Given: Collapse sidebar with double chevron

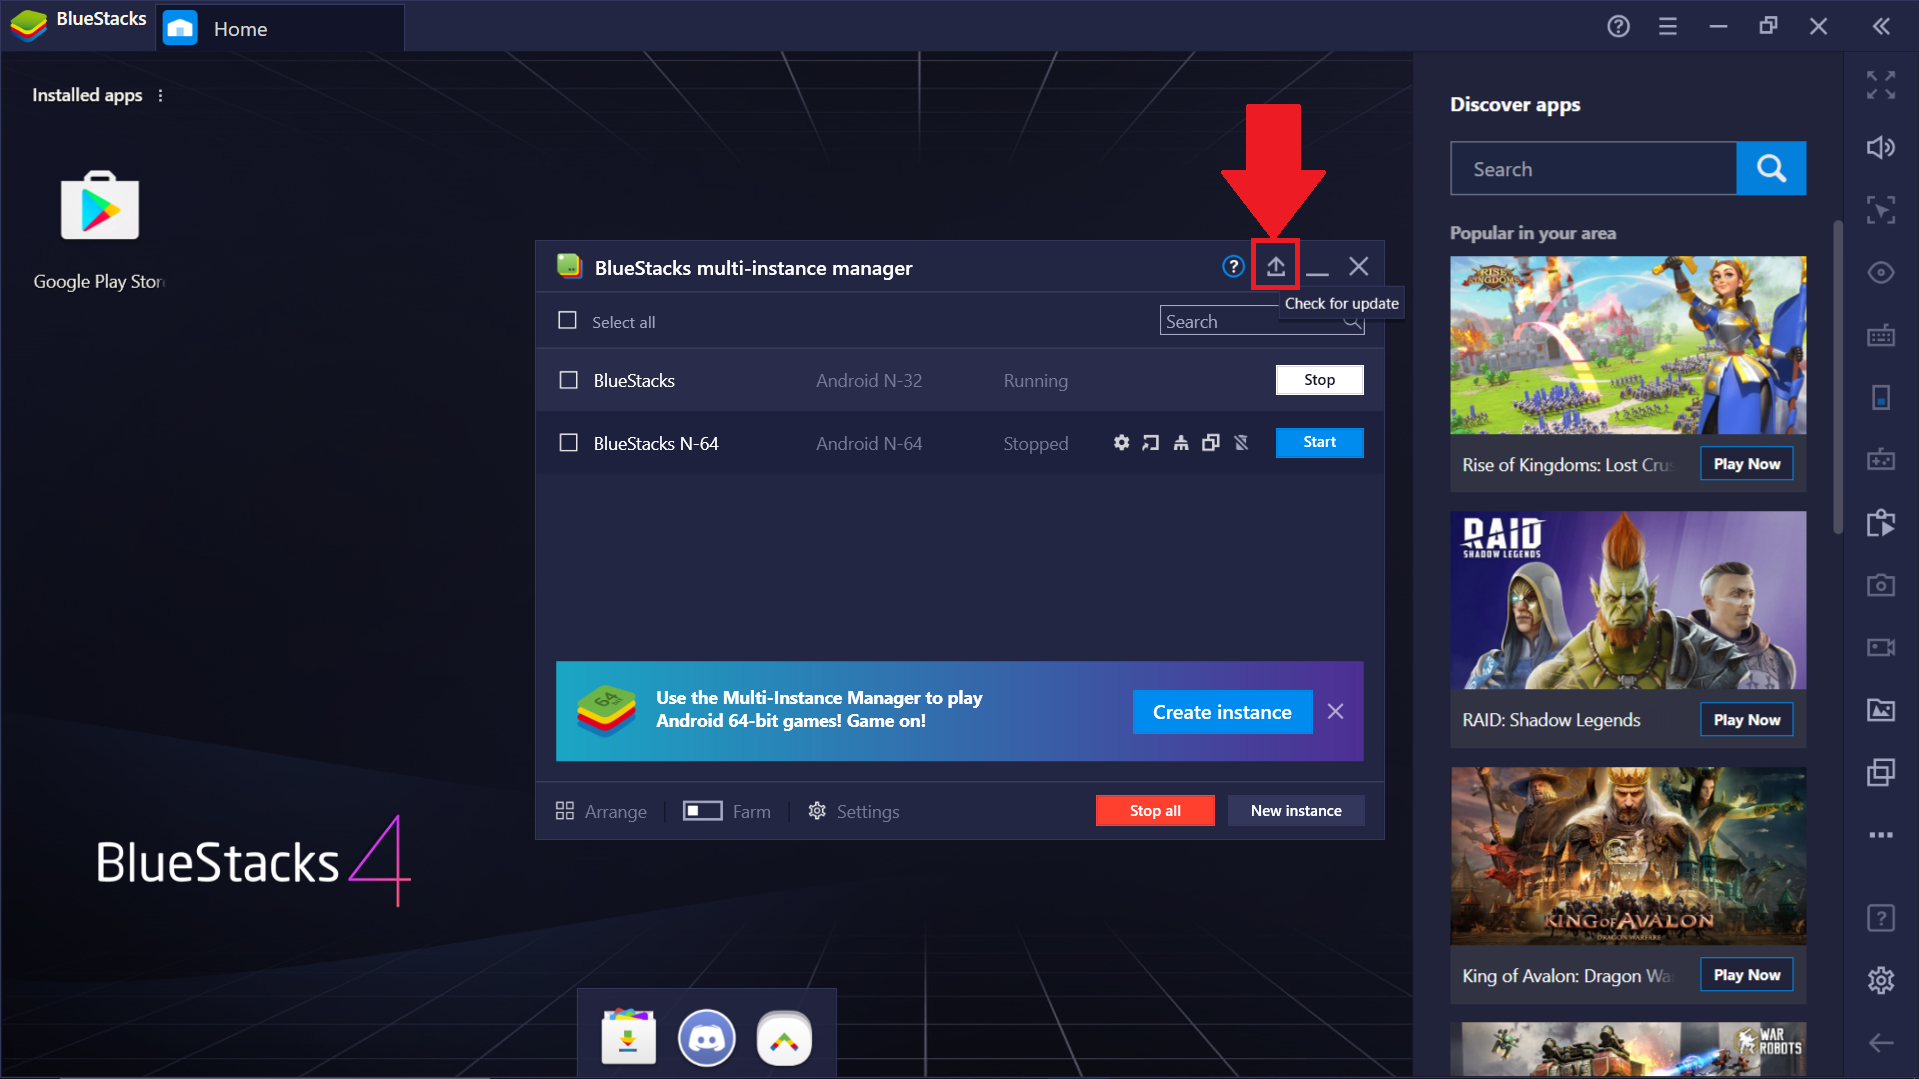Looking at the screenshot, I should [x=1881, y=27].
